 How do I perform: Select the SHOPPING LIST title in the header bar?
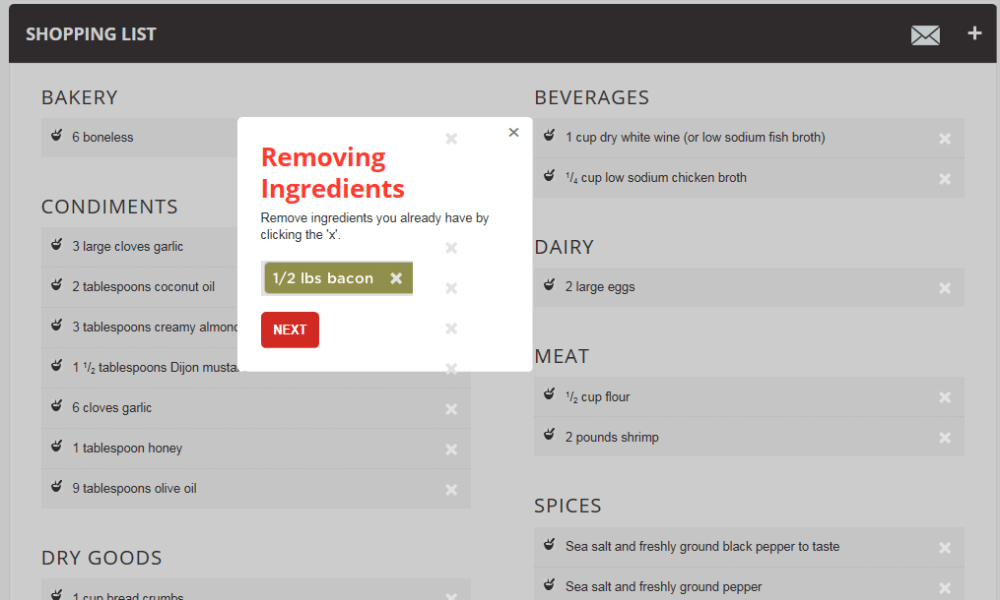pyautogui.click(x=91, y=33)
